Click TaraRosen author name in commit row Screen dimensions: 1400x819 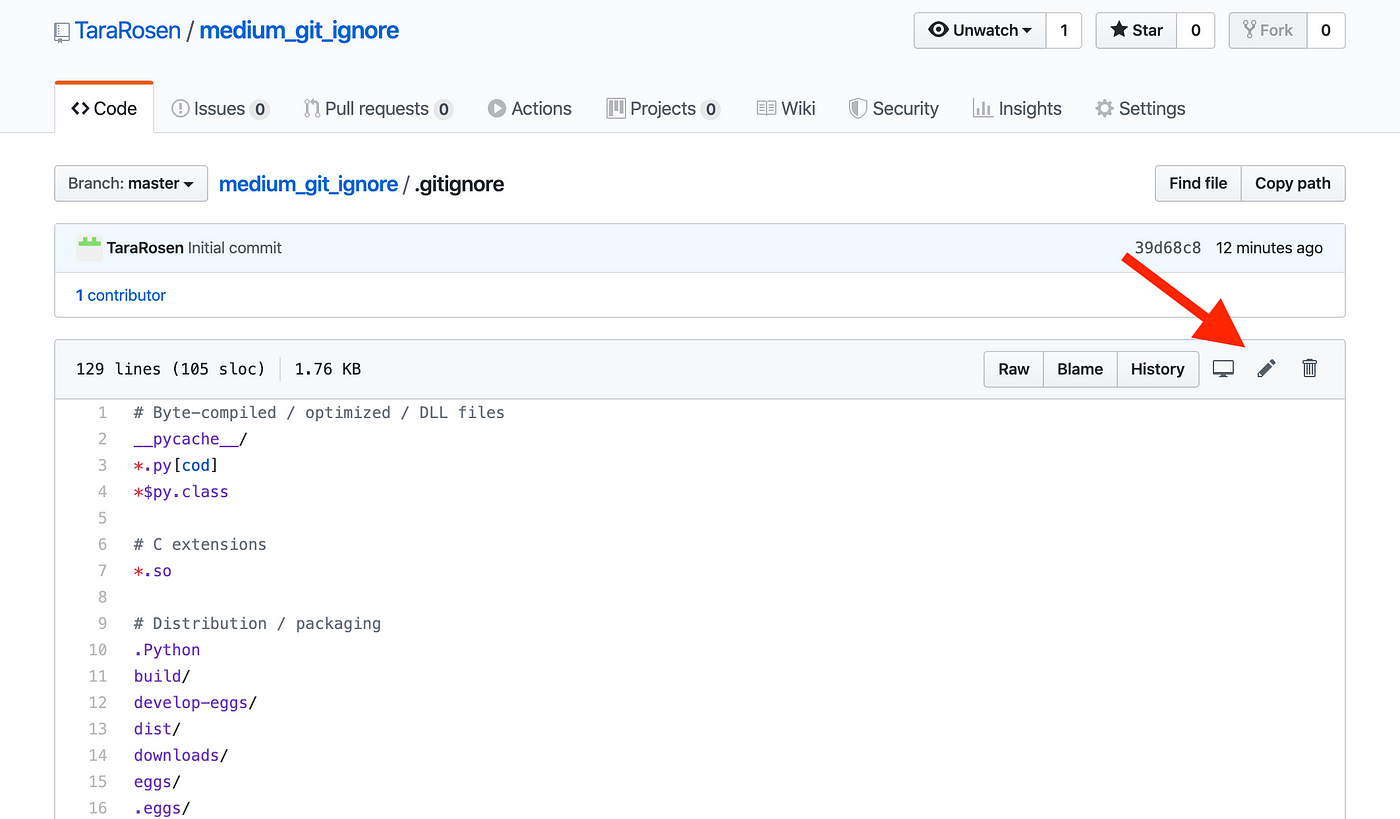pos(145,248)
